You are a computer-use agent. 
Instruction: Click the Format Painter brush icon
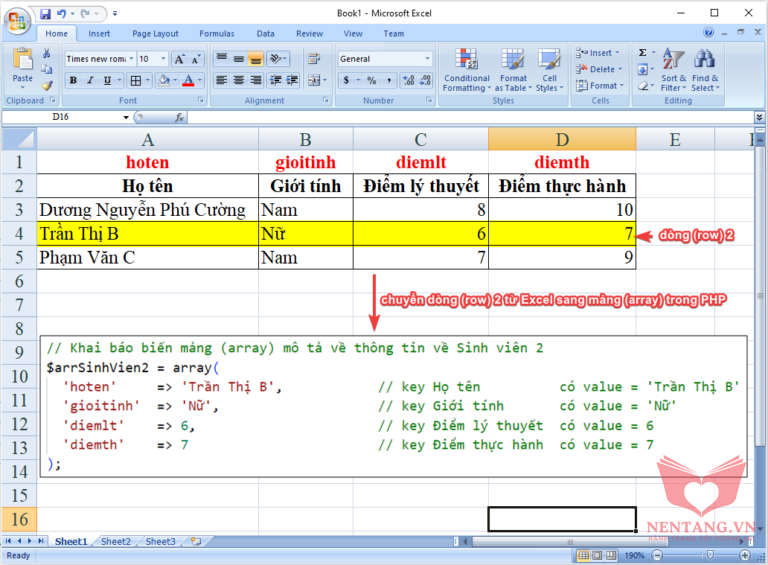coord(47,86)
